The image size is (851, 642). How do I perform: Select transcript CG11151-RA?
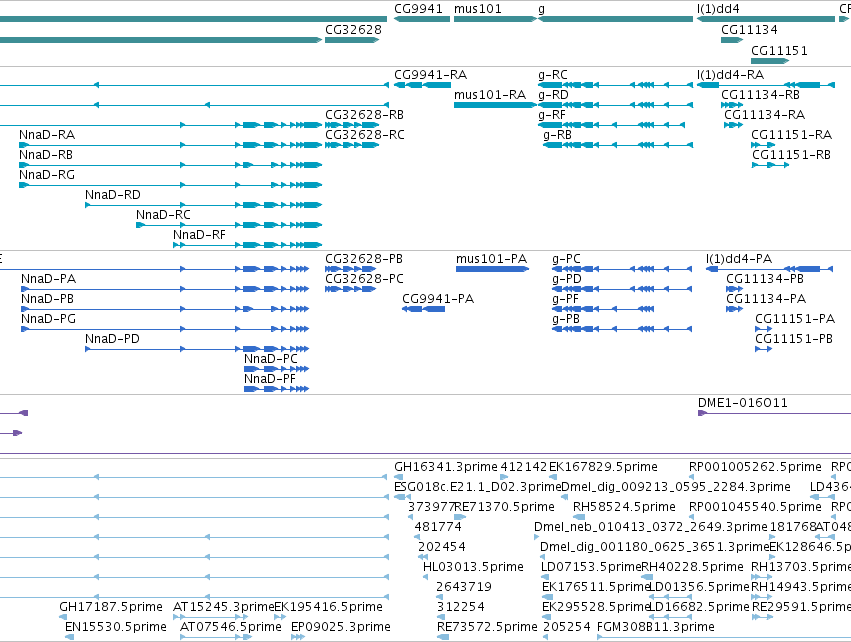click(791, 135)
